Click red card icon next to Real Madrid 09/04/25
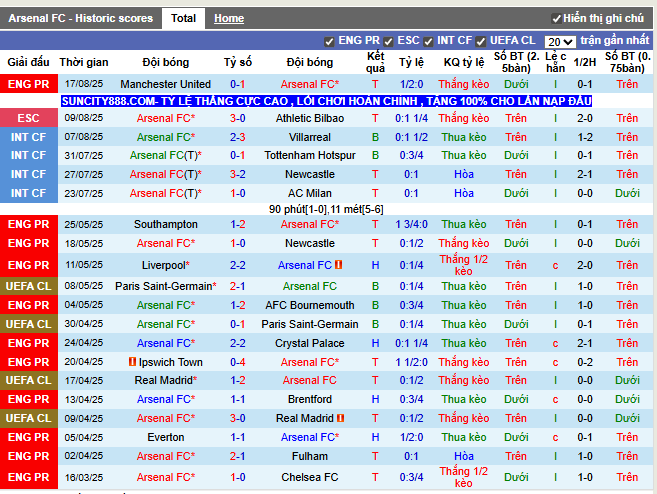 pos(341,418)
